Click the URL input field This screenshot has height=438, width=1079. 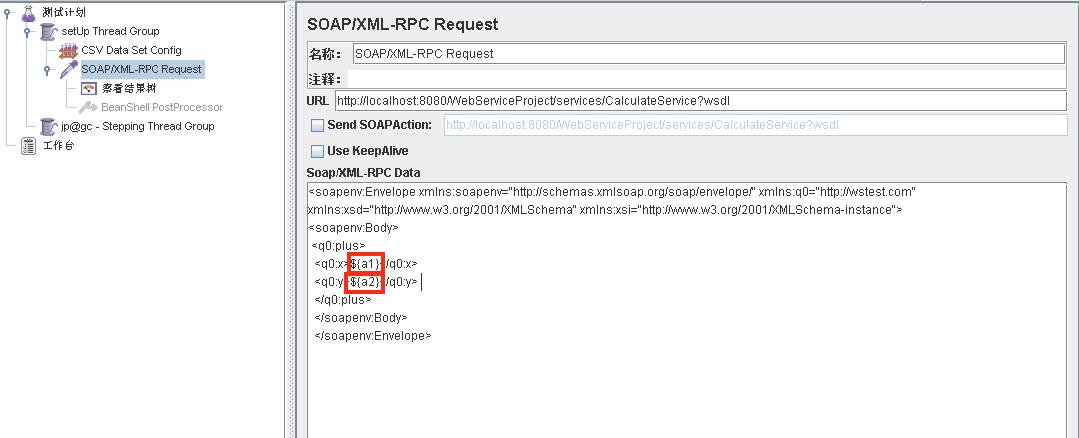coord(701,101)
